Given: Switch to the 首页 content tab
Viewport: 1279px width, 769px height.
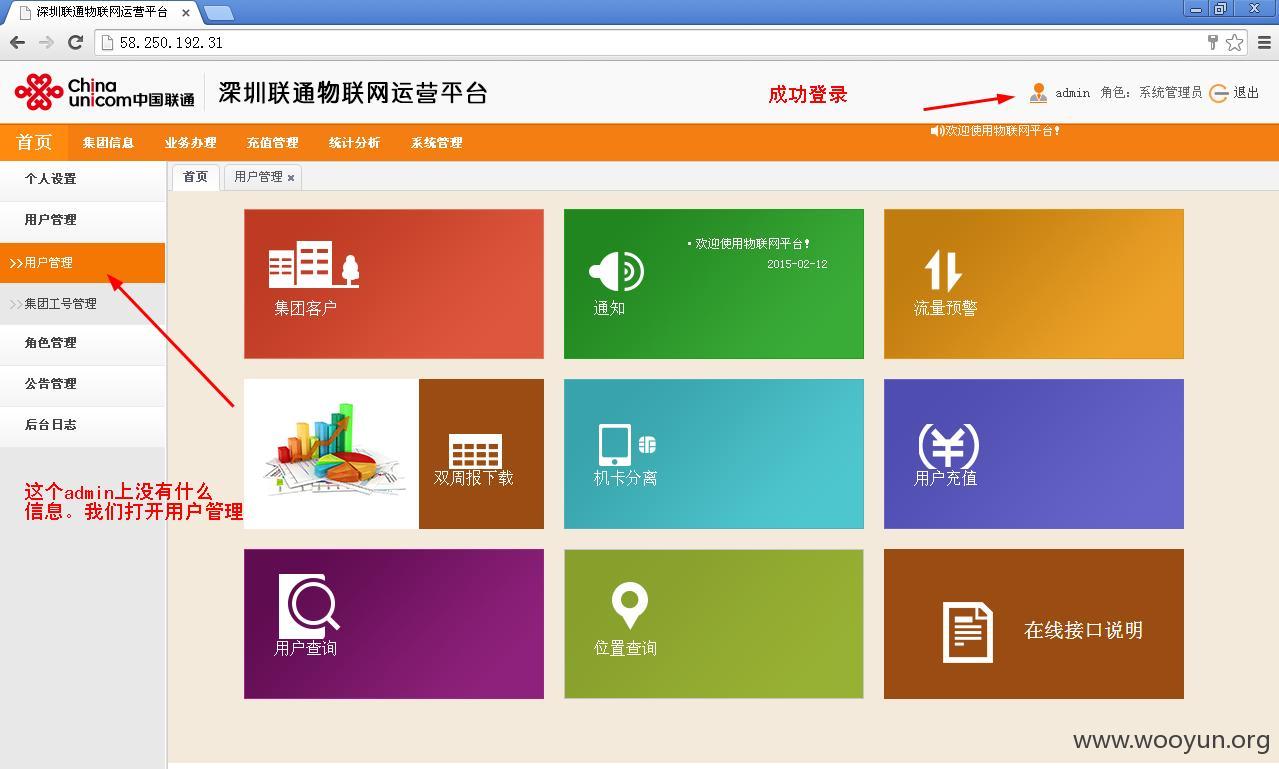Looking at the screenshot, I should (196, 177).
